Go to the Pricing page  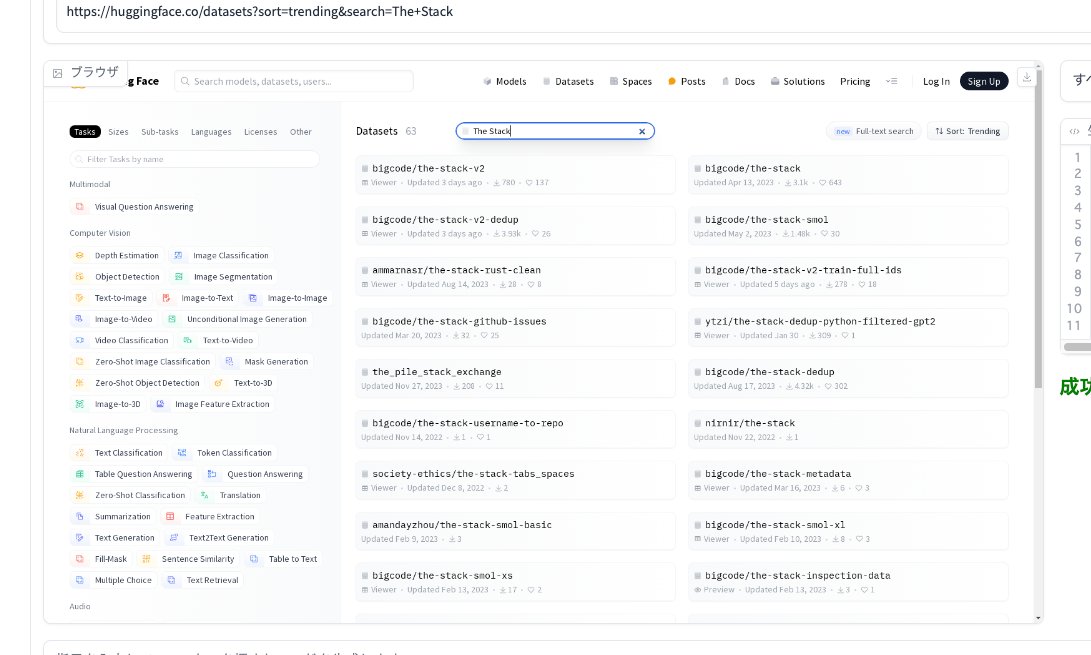pos(854,81)
